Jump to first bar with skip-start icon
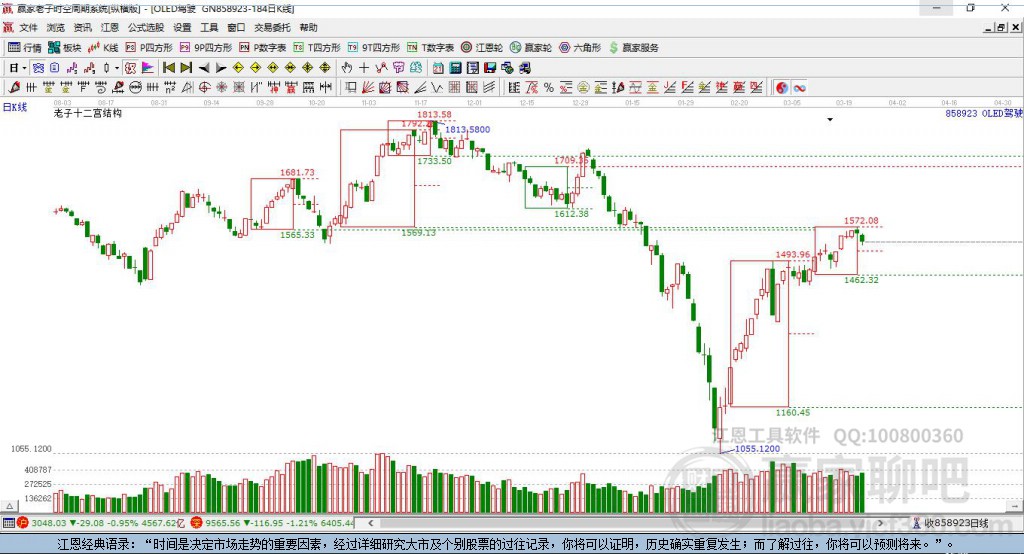 click(x=168, y=67)
